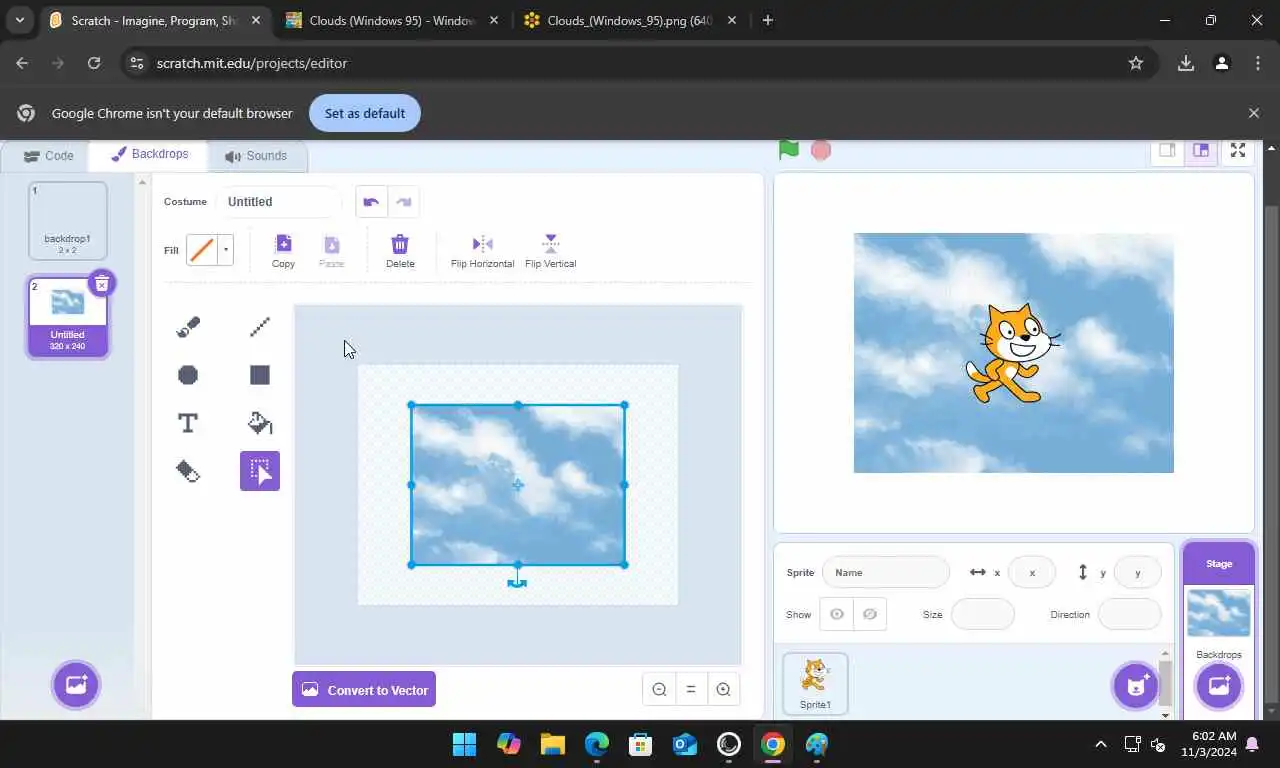Enter full screen stage mode

1238,151
